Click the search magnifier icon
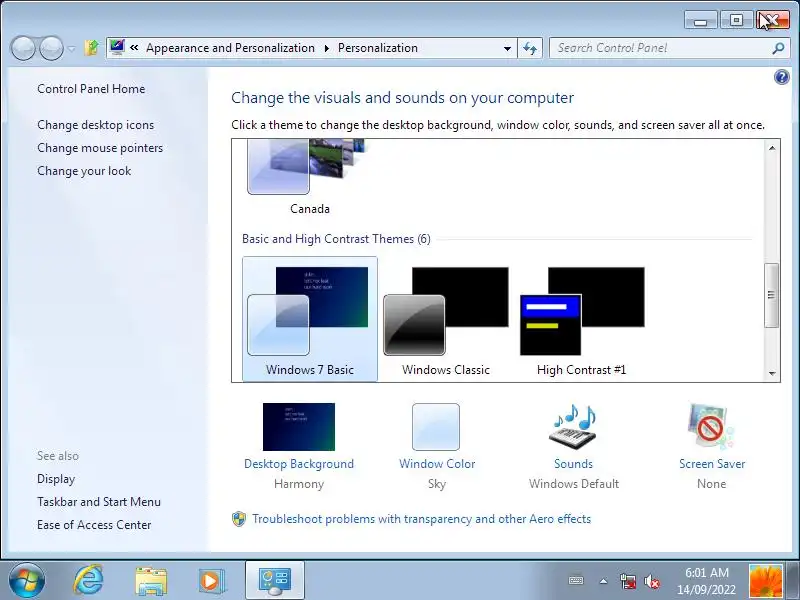Screen dimensions: 800x600 click(779, 48)
